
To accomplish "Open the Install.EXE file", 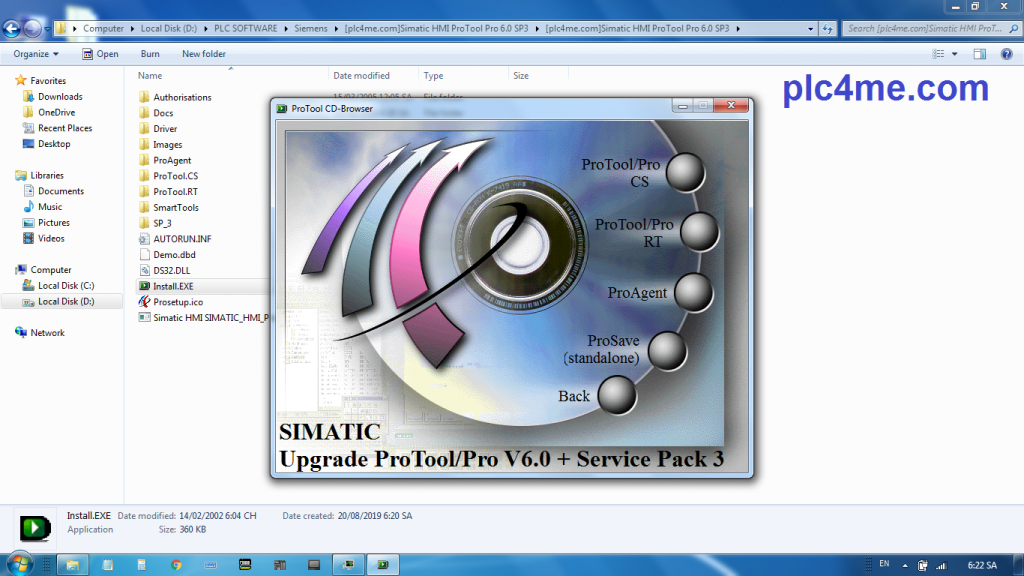I will pyautogui.click(x=172, y=286).
